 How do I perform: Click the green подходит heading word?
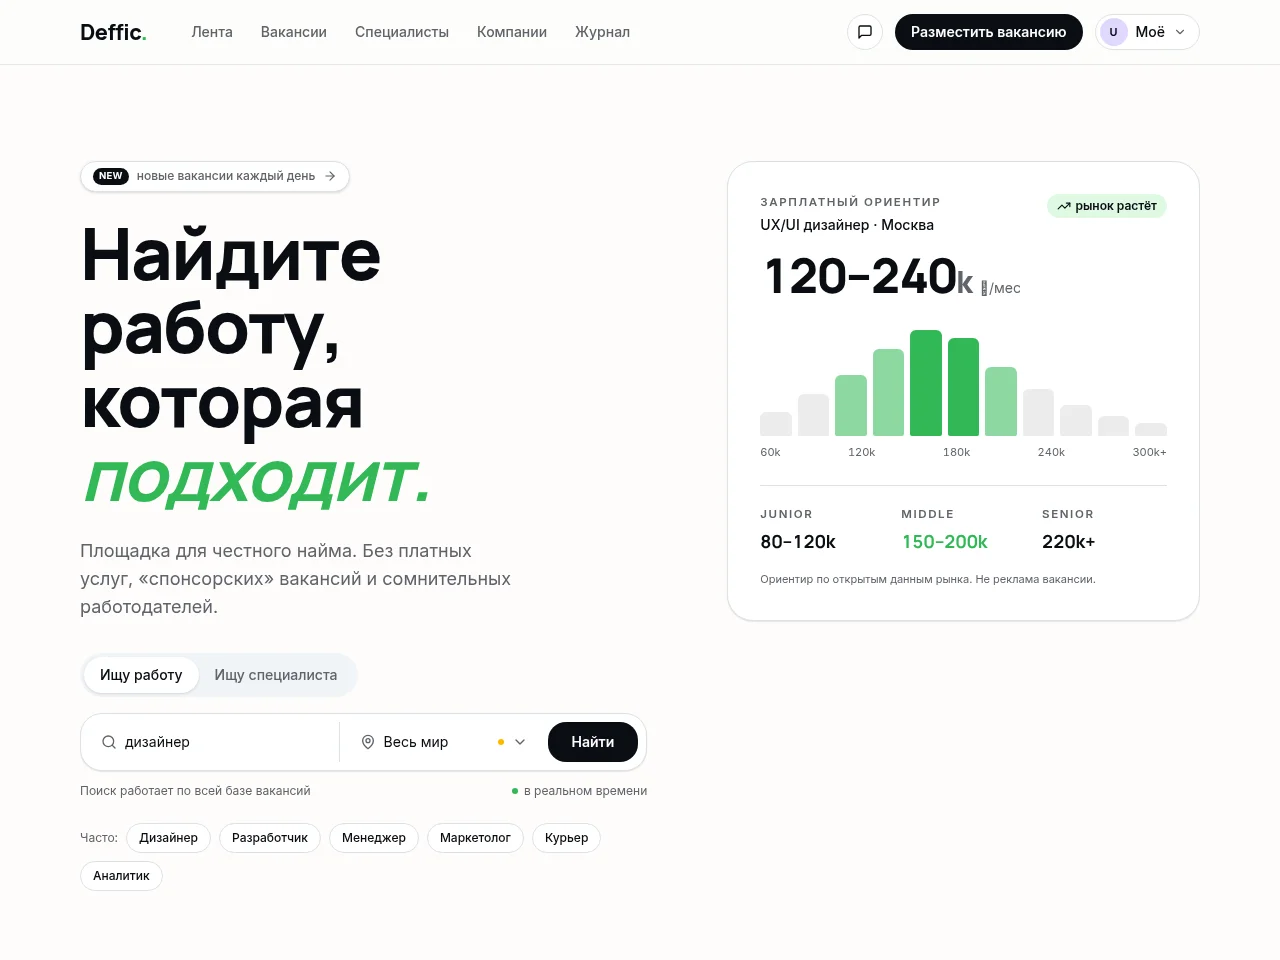point(257,481)
